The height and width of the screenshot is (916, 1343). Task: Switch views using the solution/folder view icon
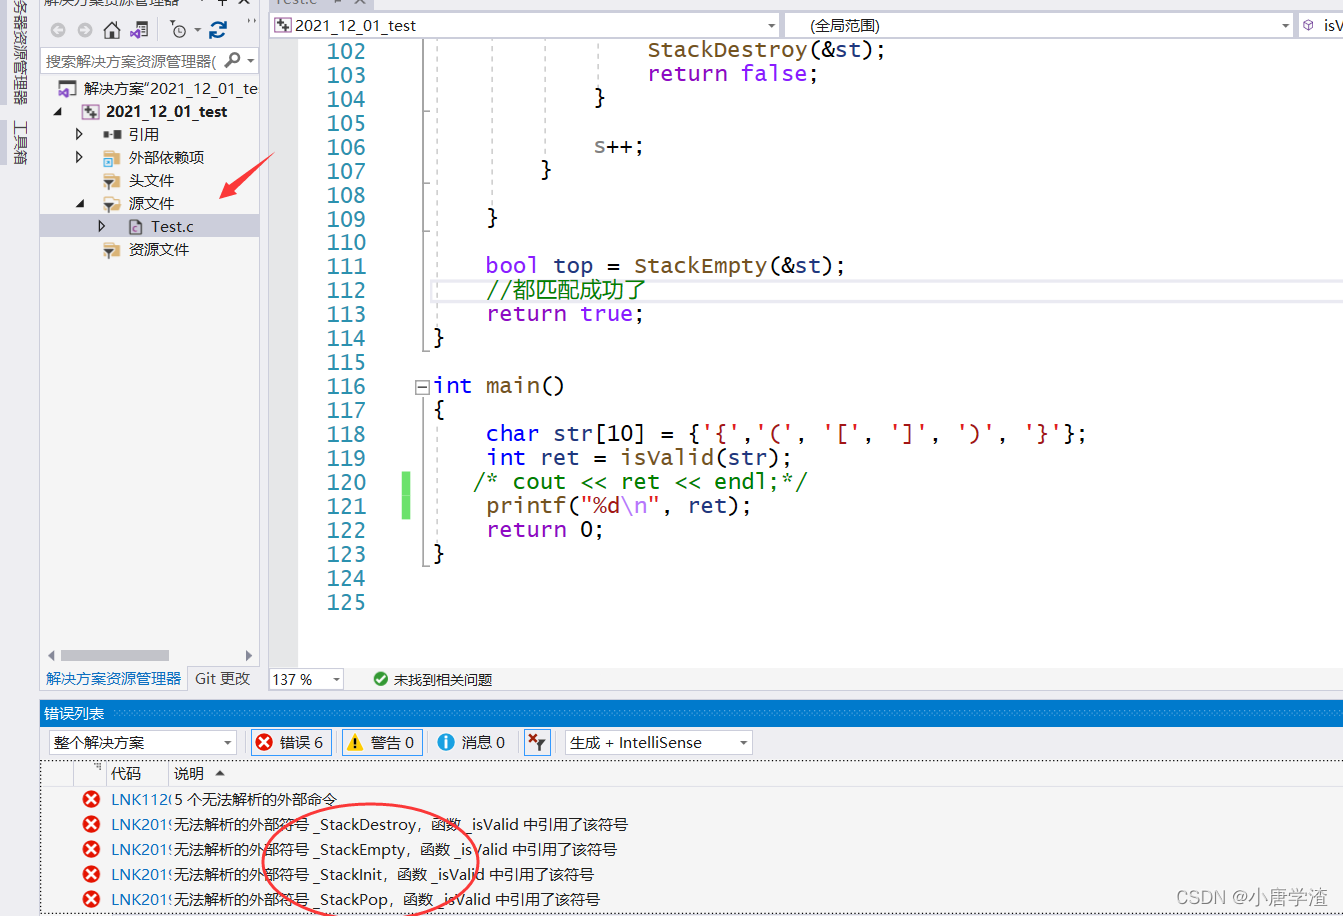pos(139,30)
